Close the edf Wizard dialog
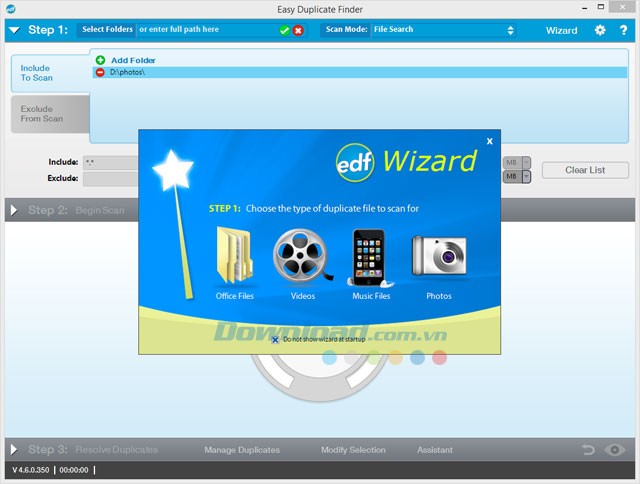The height and width of the screenshot is (484, 640). point(489,141)
